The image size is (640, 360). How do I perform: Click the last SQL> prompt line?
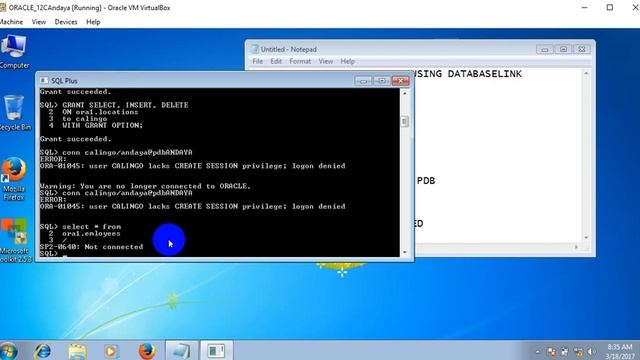tap(53, 253)
